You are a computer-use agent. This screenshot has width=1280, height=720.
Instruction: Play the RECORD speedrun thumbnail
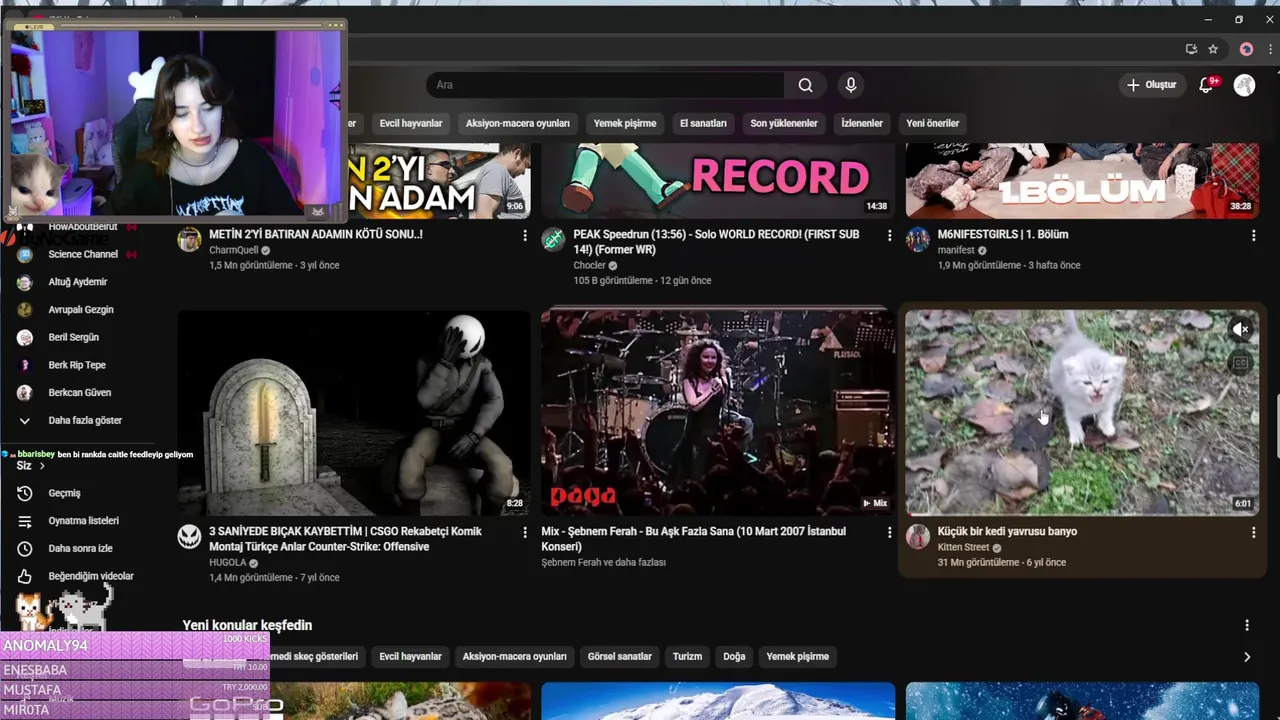718,180
